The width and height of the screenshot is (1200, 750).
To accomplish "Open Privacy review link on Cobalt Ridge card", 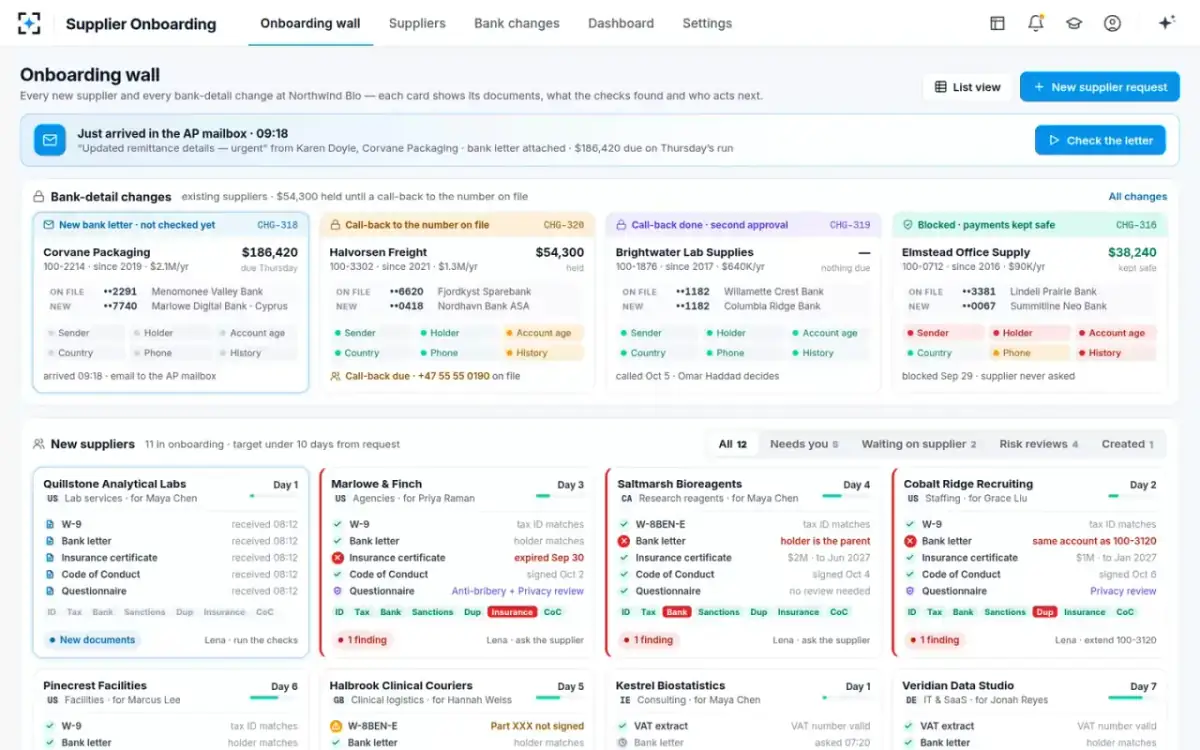I will click(x=1123, y=591).
